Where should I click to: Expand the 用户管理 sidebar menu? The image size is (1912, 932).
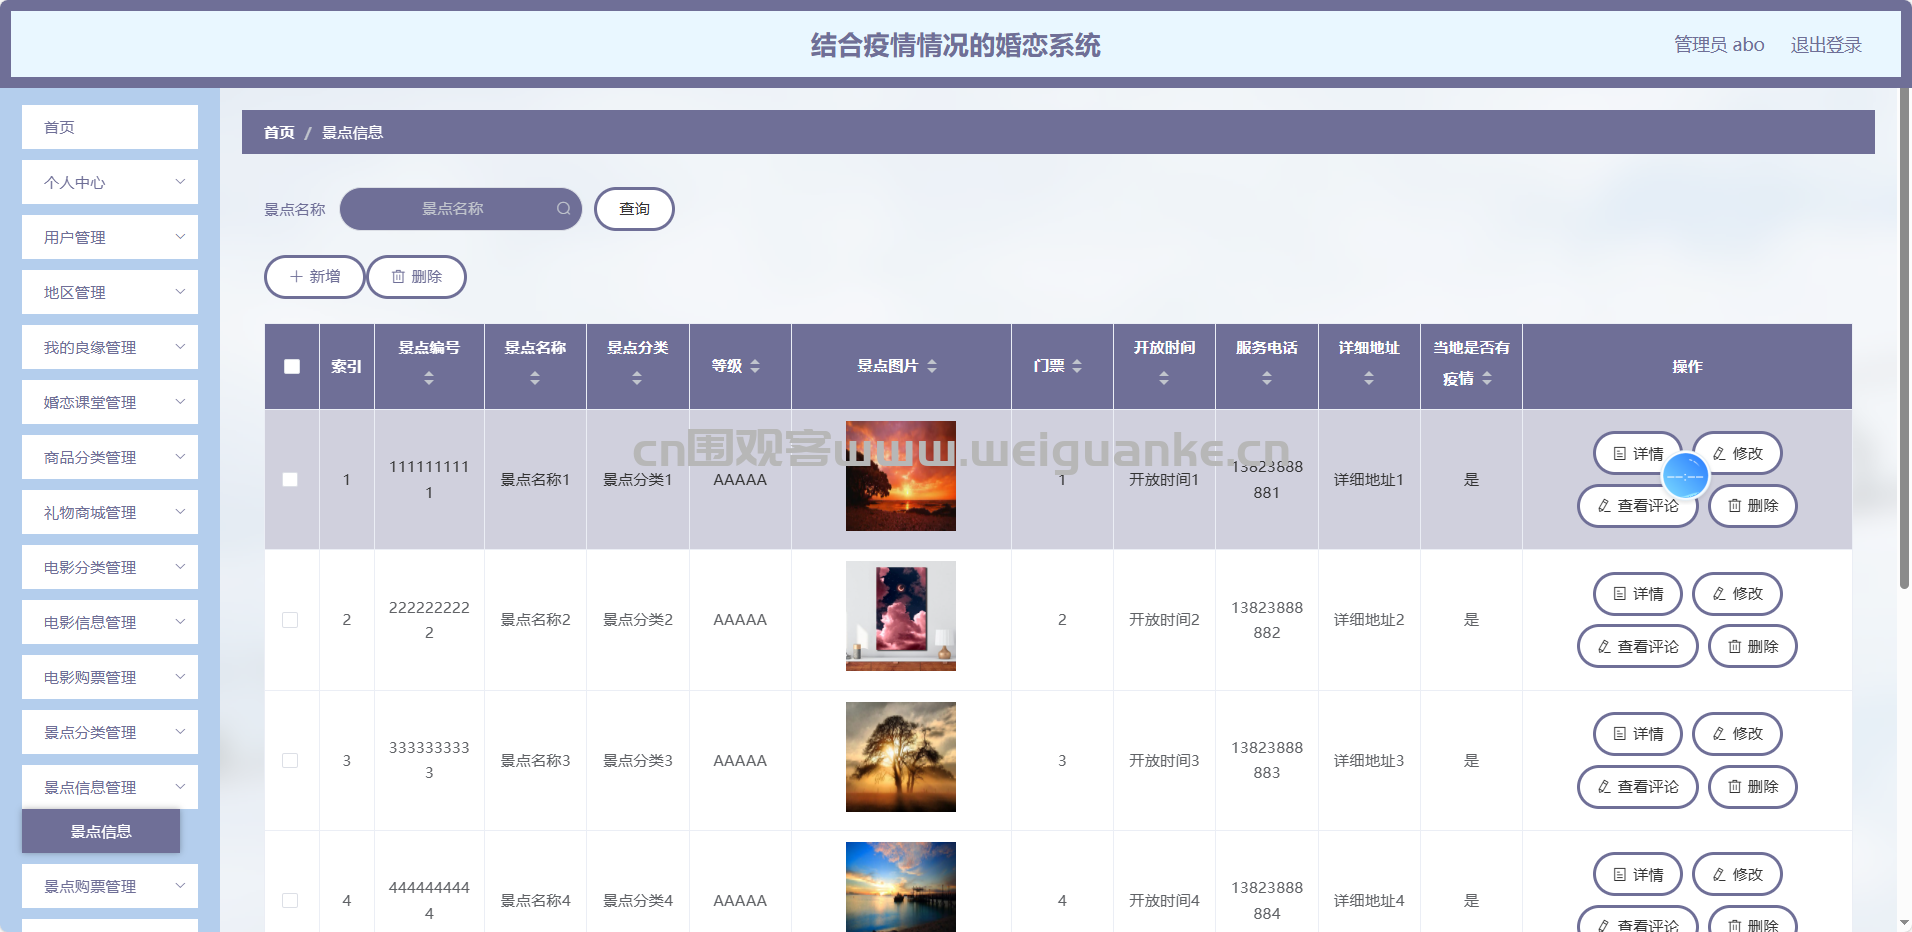point(110,238)
